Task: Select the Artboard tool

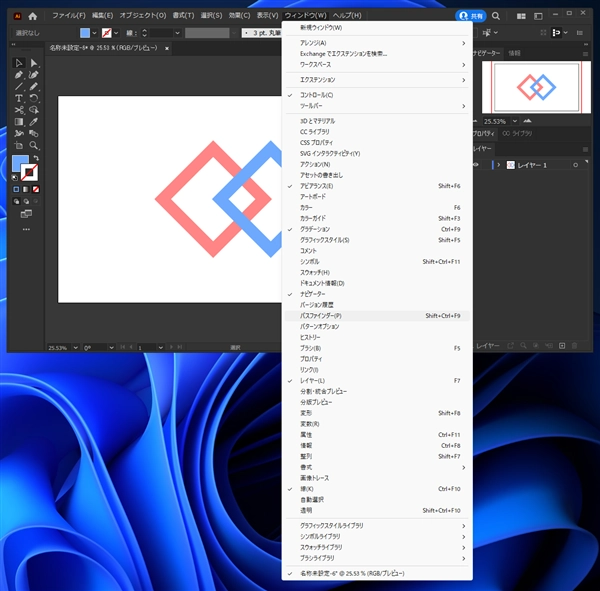Action: click(18, 145)
